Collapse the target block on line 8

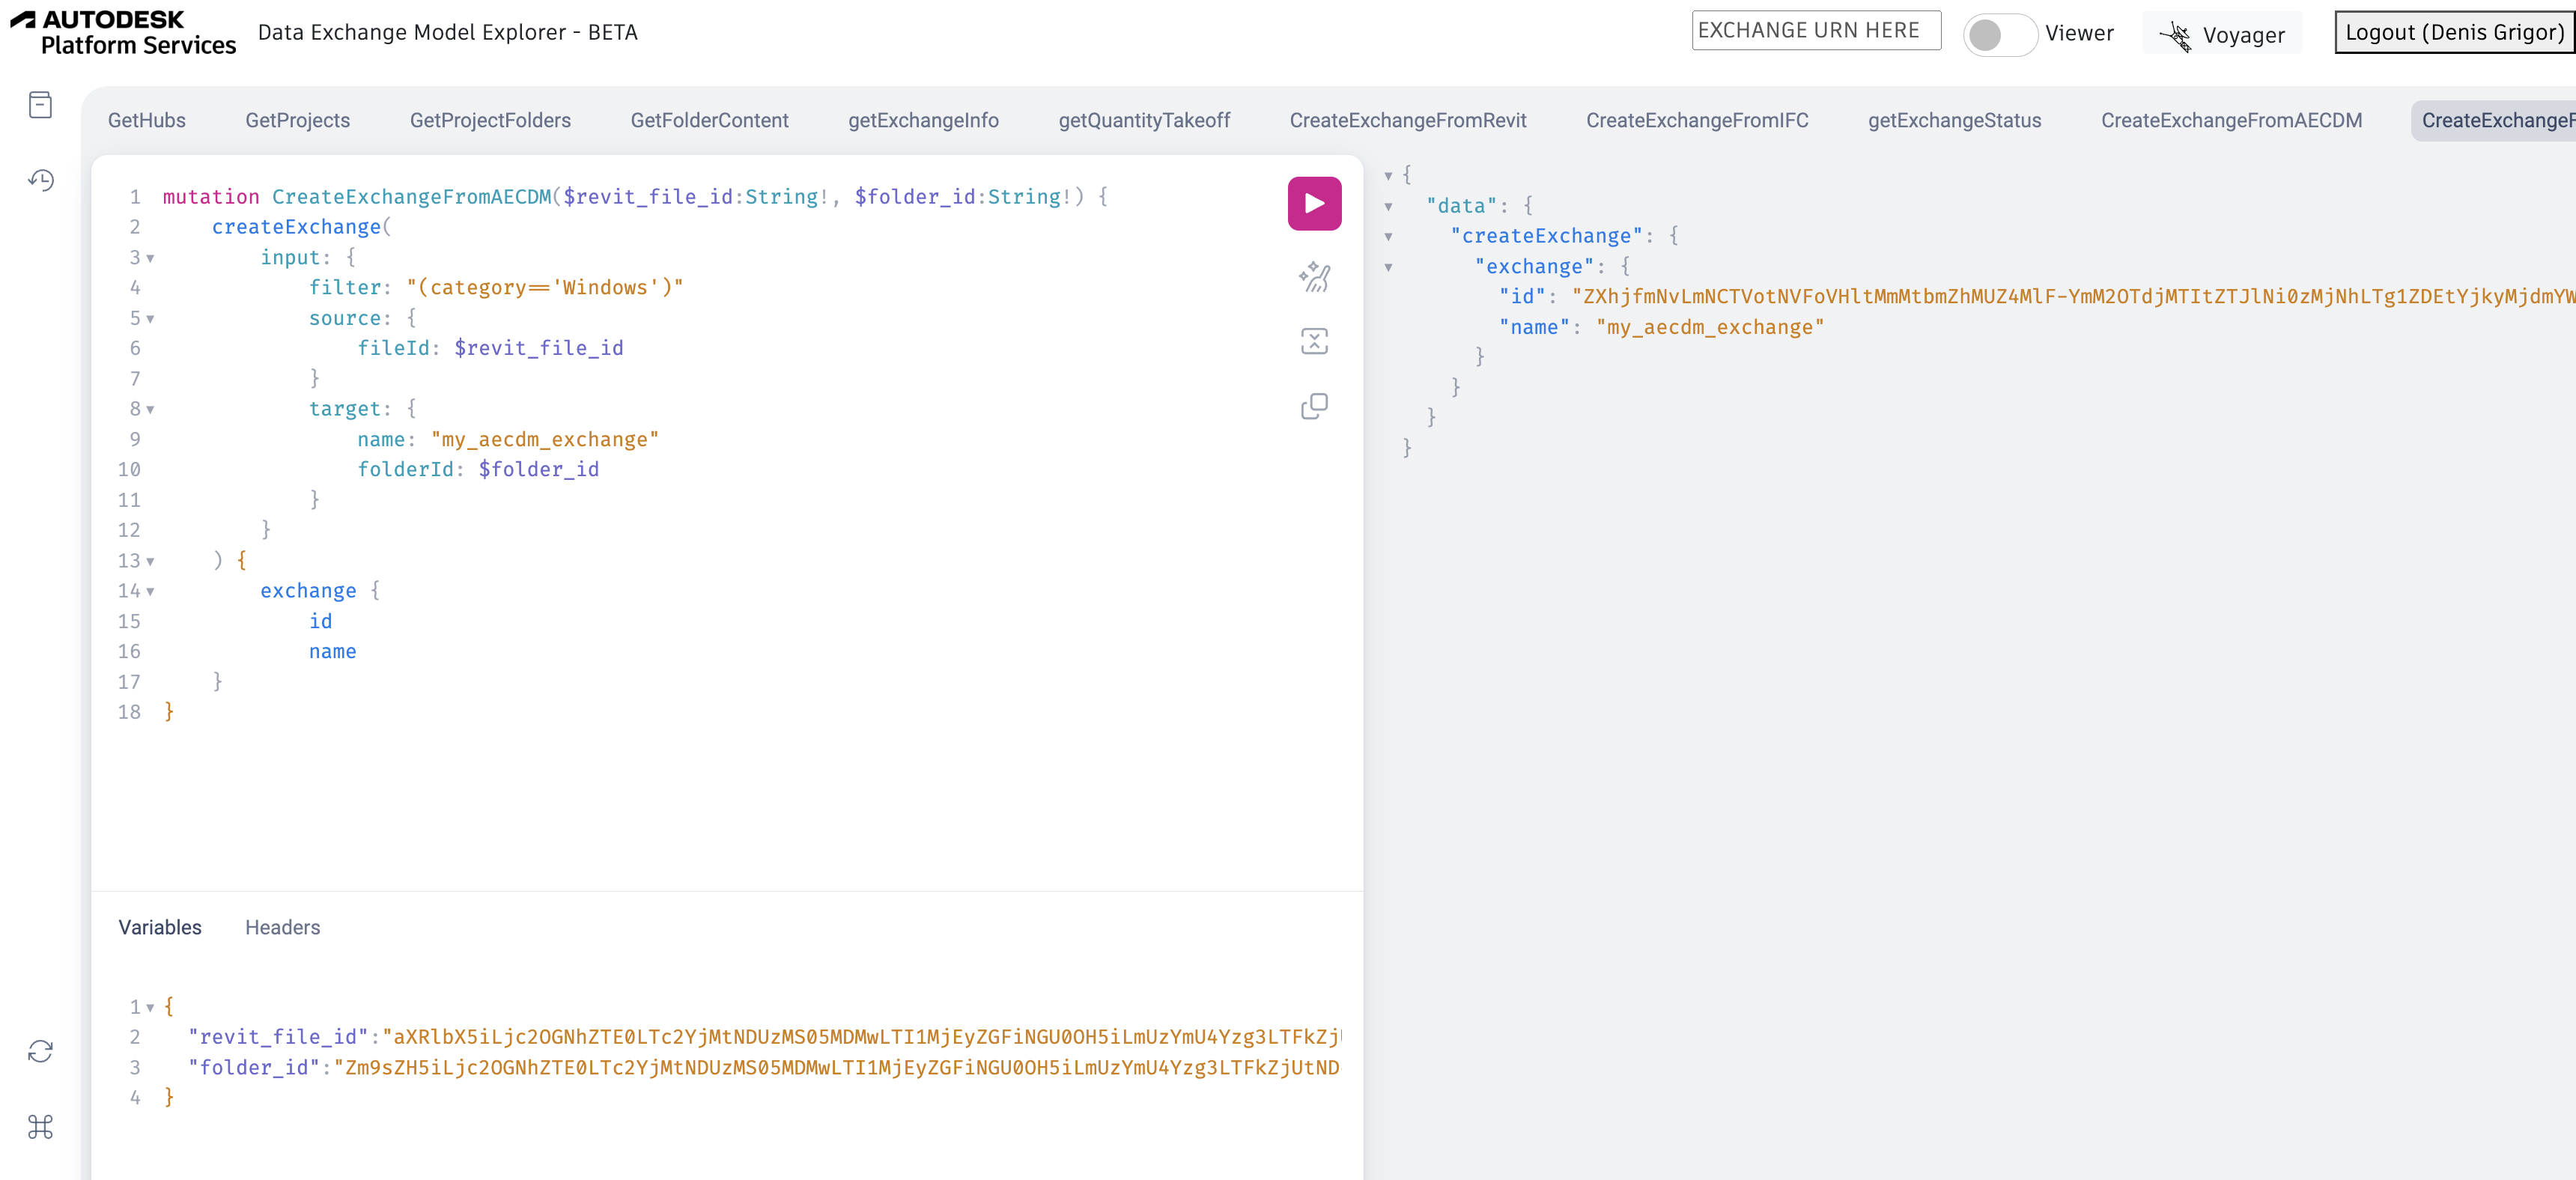pyautogui.click(x=150, y=410)
